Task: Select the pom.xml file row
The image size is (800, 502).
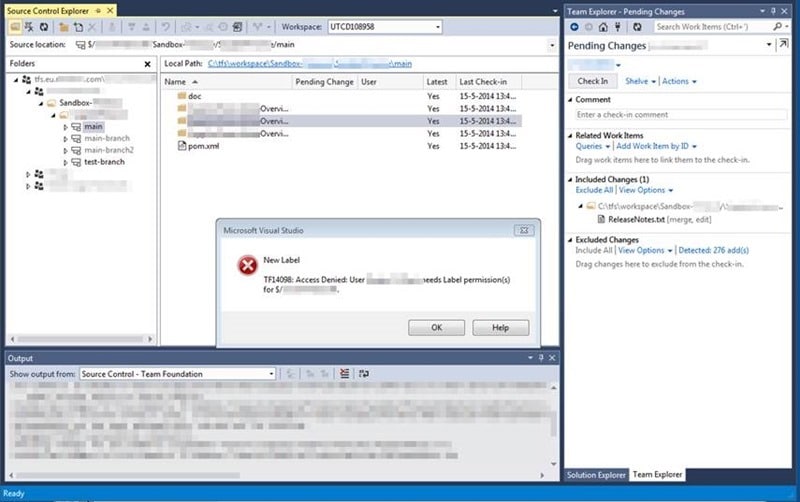Action: (x=341, y=146)
